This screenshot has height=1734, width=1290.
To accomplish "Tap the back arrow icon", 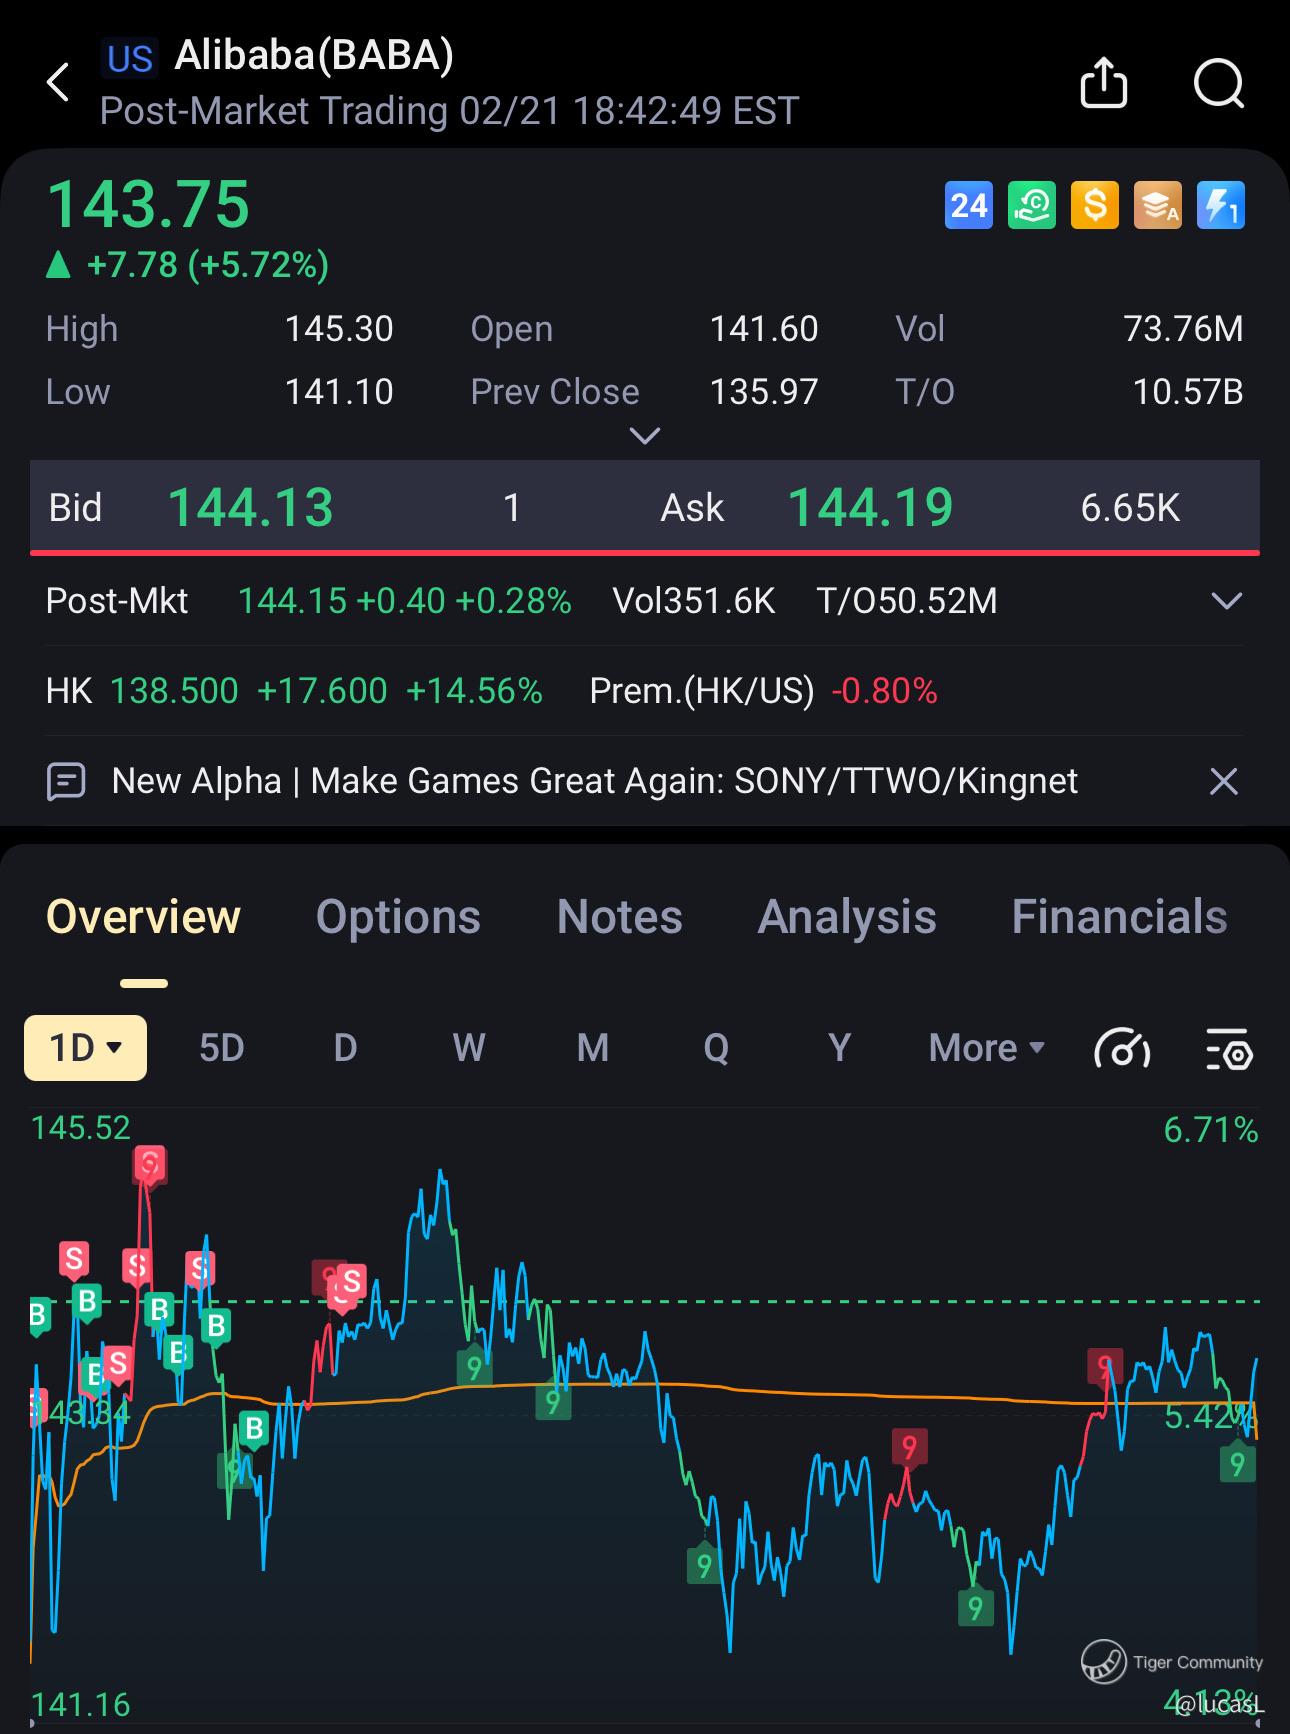I will pos(59,82).
